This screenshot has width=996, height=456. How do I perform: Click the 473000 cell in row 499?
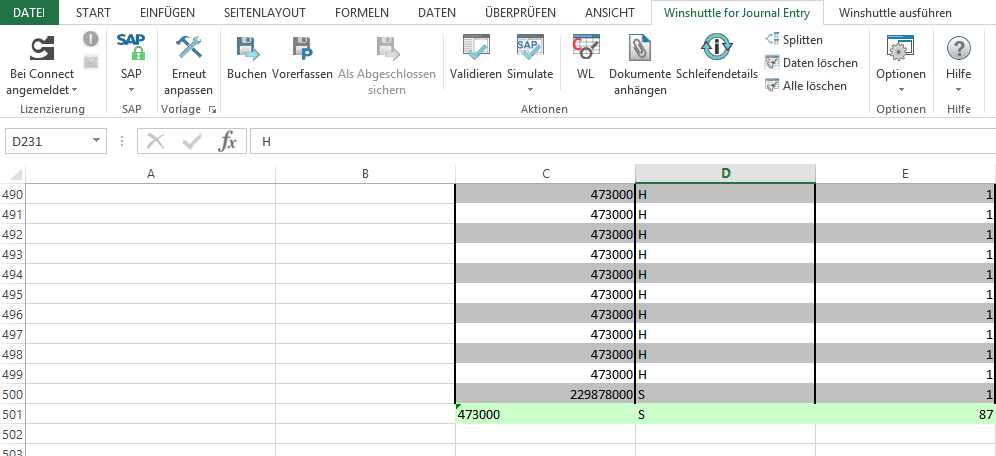[546, 374]
